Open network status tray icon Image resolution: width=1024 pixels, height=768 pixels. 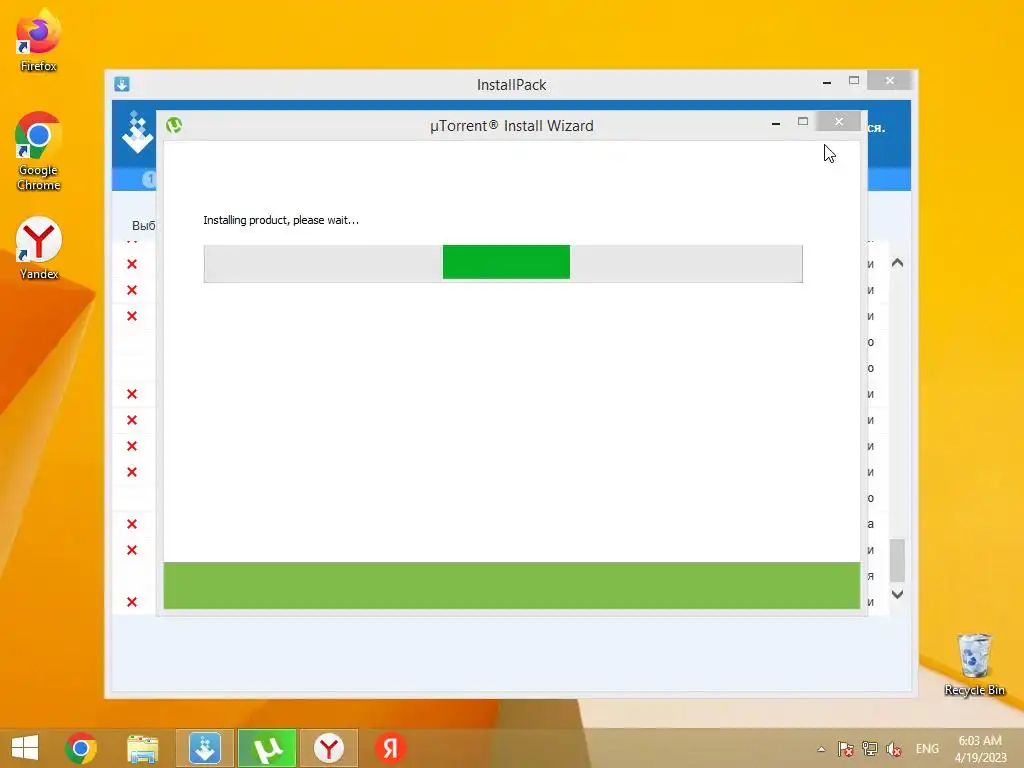click(x=869, y=749)
